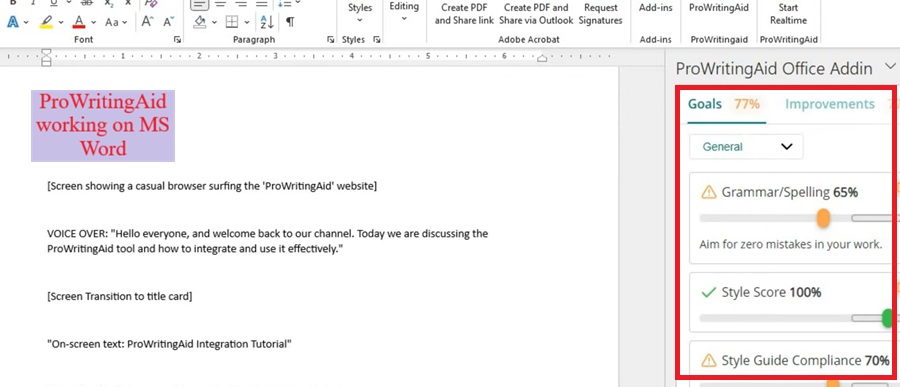The width and height of the screenshot is (900, 387).
Task: Expand the shading color dropdown arrow
Action: [214, 23]
